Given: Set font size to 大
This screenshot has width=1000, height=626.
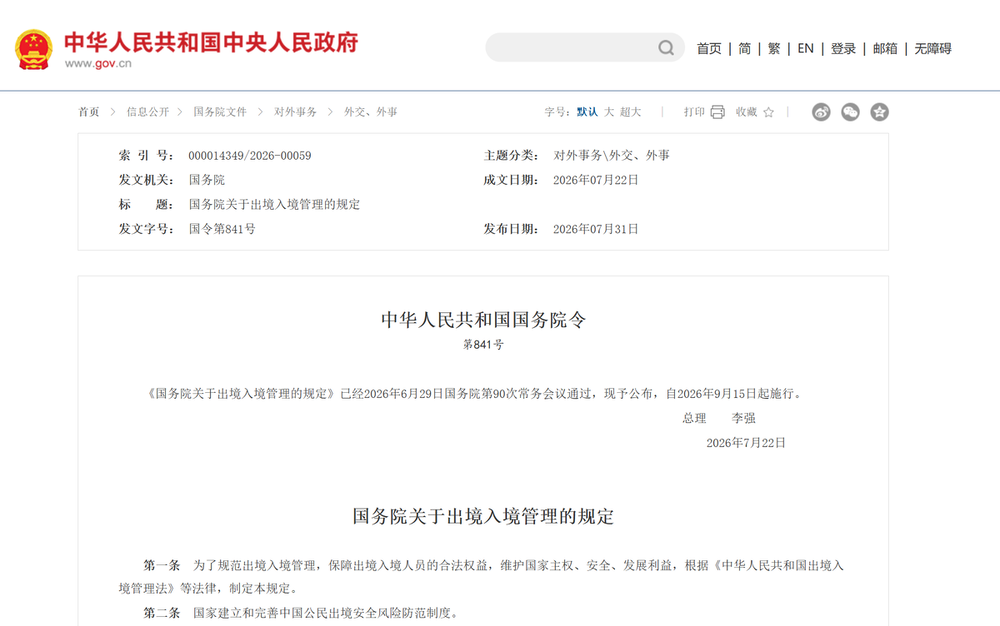Looking at the screenshot, I should [x=609, y=112].
